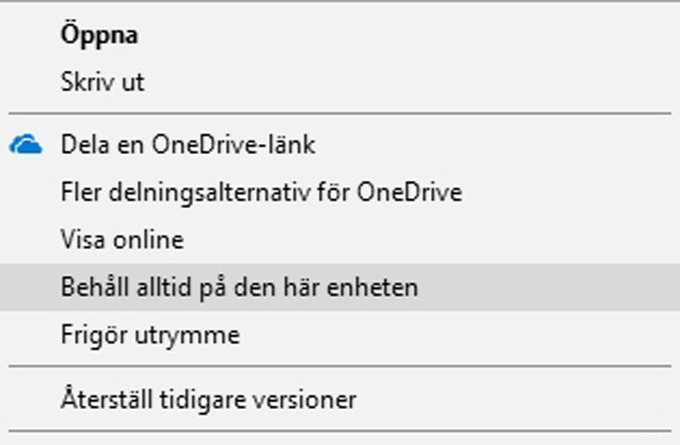680x445 pixels.
Task: Choose the entry between Skriv ut and Fler delningsalternativ
Action: (x=340, y=144)
